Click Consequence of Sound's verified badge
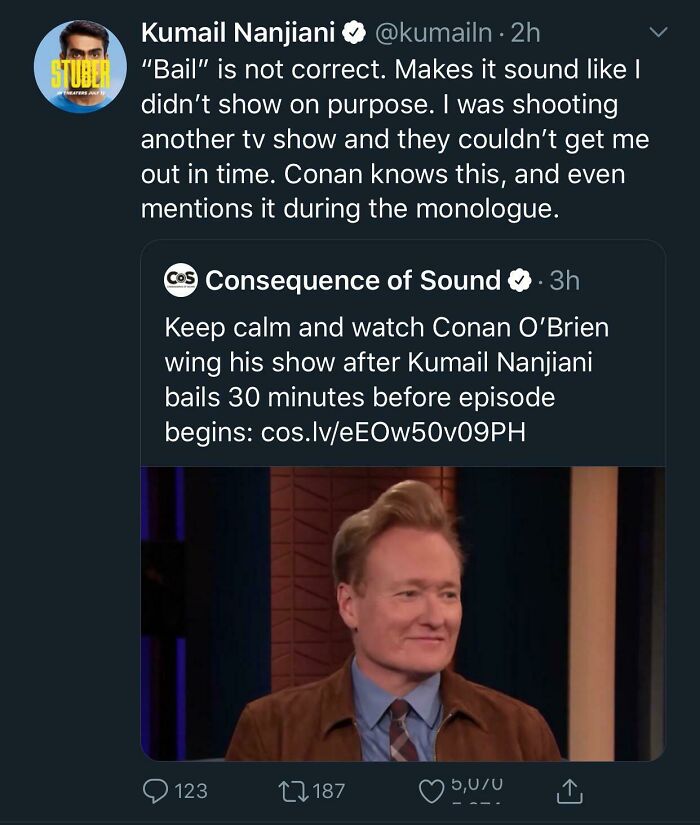Viewport: 700px width, 825px height. pyautogui.click(x=520, y=281)
